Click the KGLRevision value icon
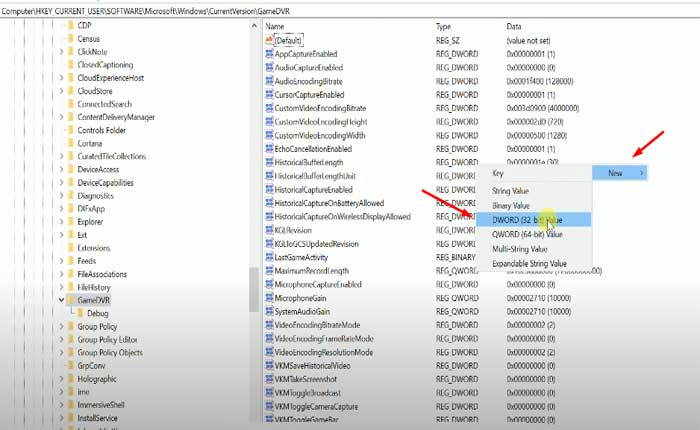 click(269, 230)
